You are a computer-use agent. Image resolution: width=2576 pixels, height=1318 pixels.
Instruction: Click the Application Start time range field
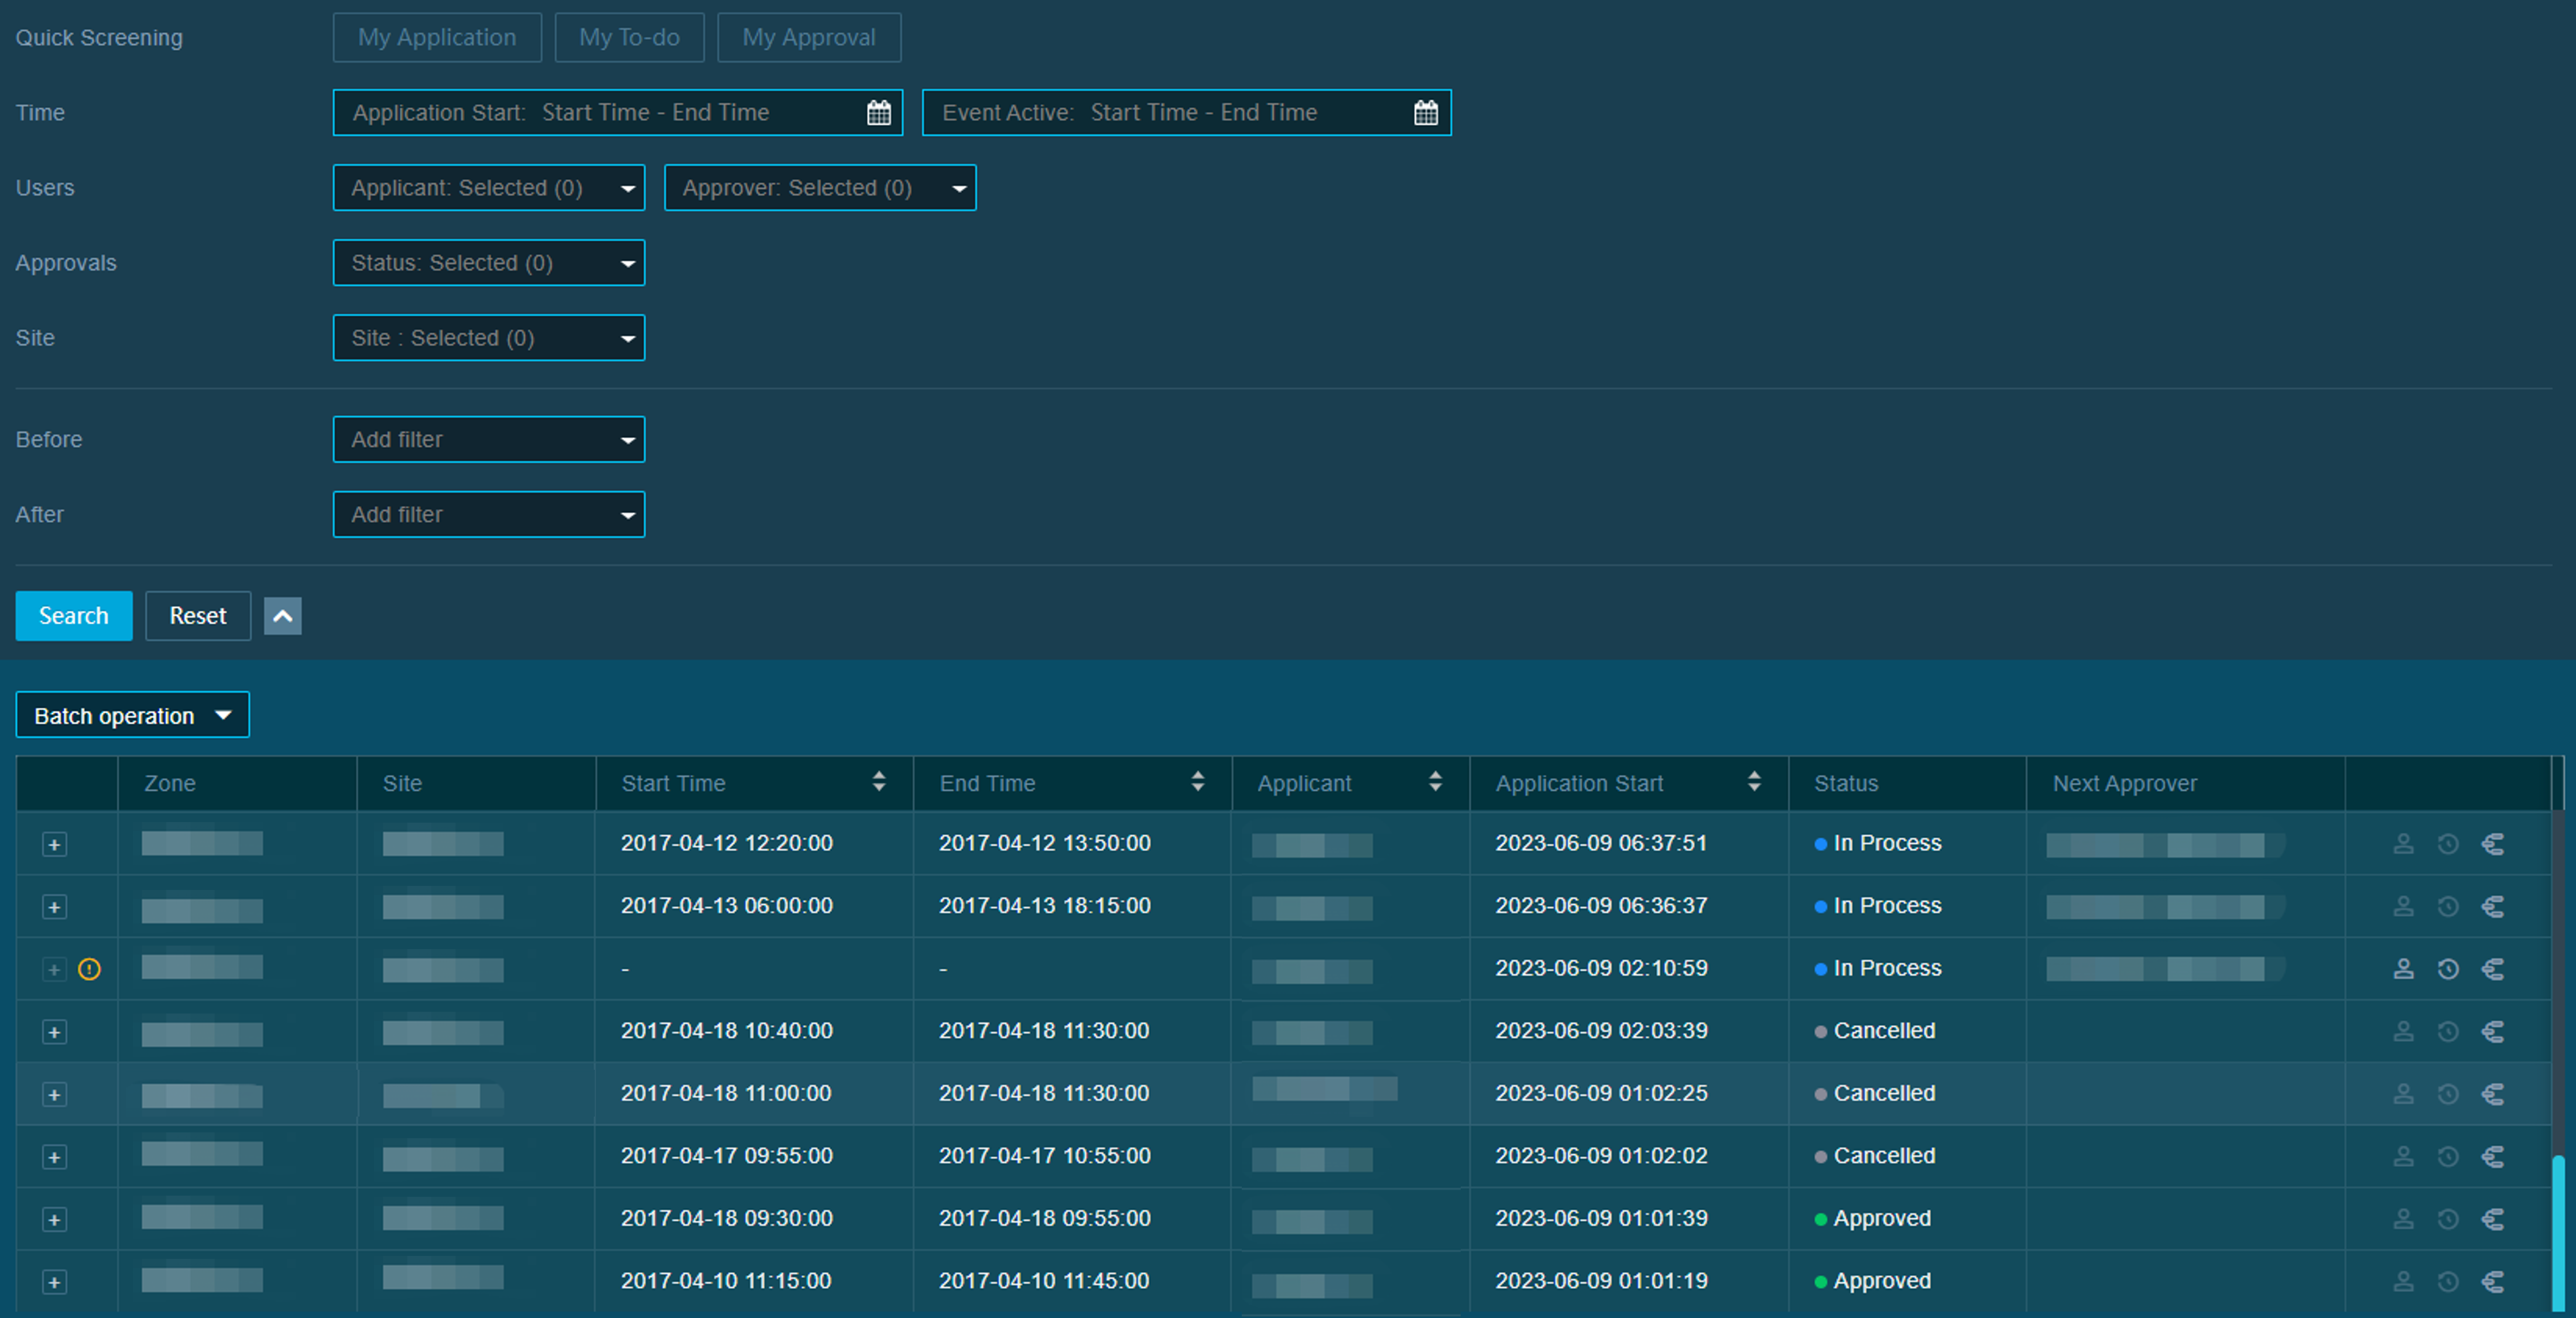pos(617,113)
